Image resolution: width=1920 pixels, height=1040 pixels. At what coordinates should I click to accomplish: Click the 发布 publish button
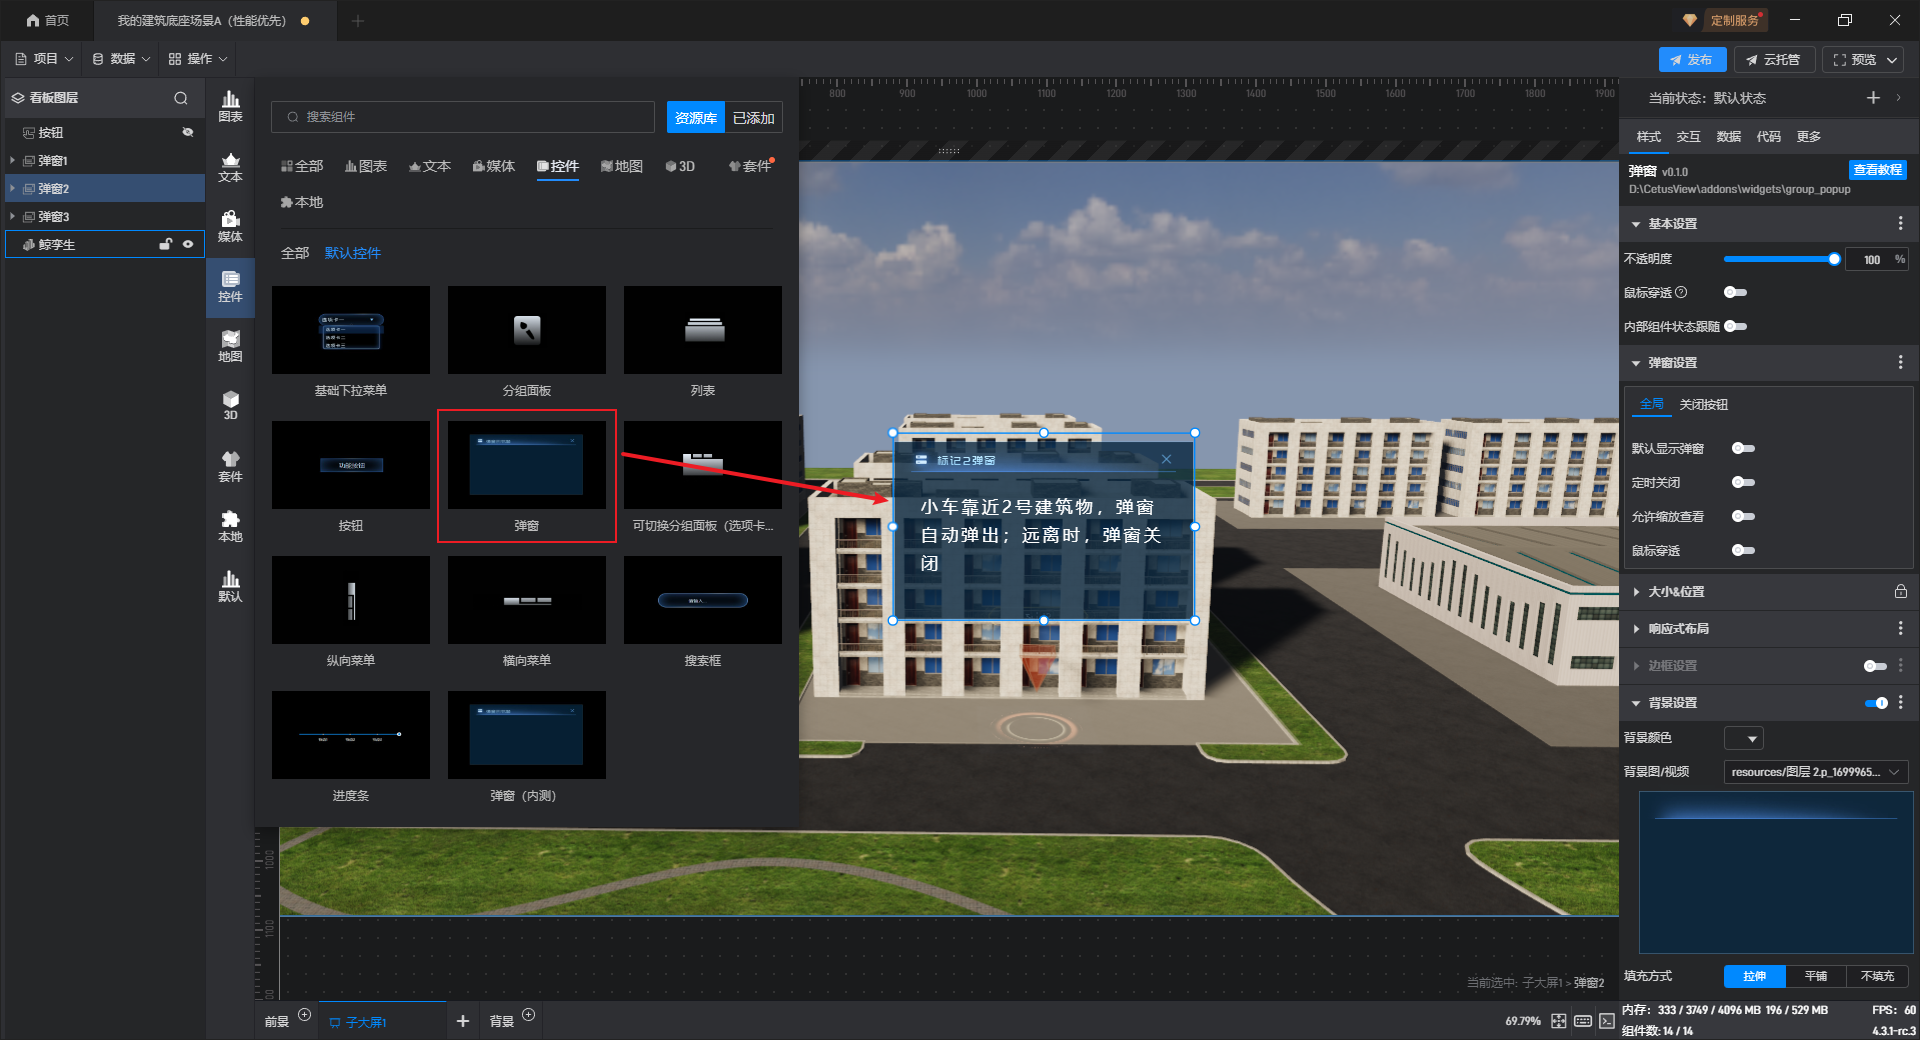tap(1691, 60)
